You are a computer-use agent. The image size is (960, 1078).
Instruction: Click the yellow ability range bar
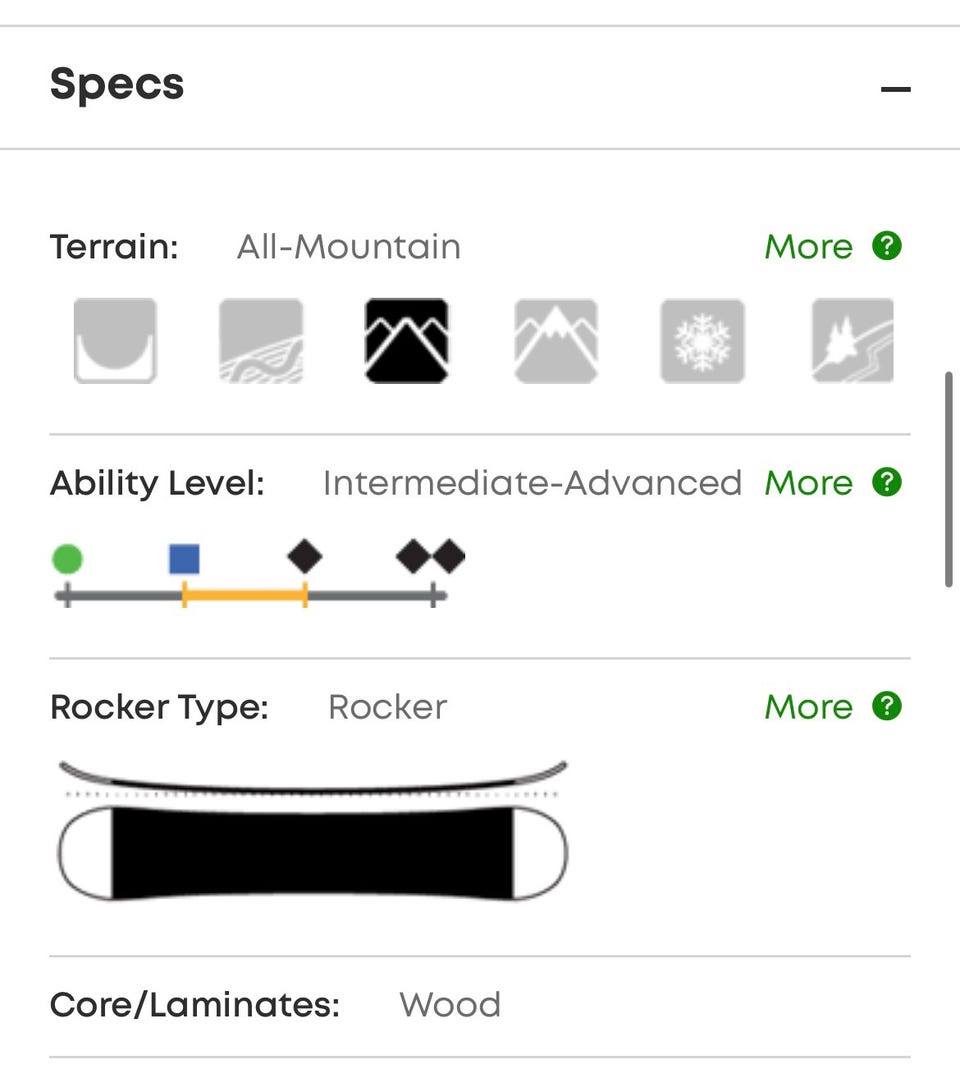(245, 597)
